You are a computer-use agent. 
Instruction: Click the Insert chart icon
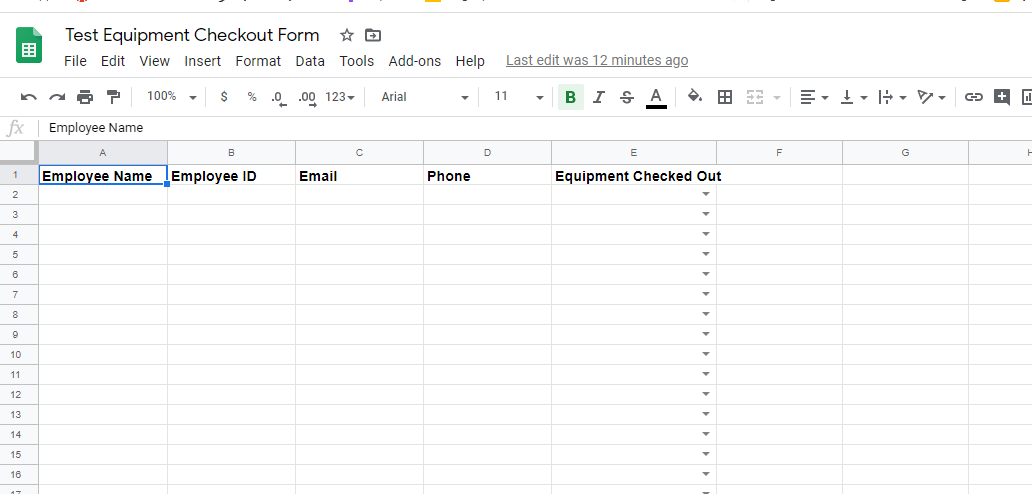pyautogui.click(x=1026, y=97)
